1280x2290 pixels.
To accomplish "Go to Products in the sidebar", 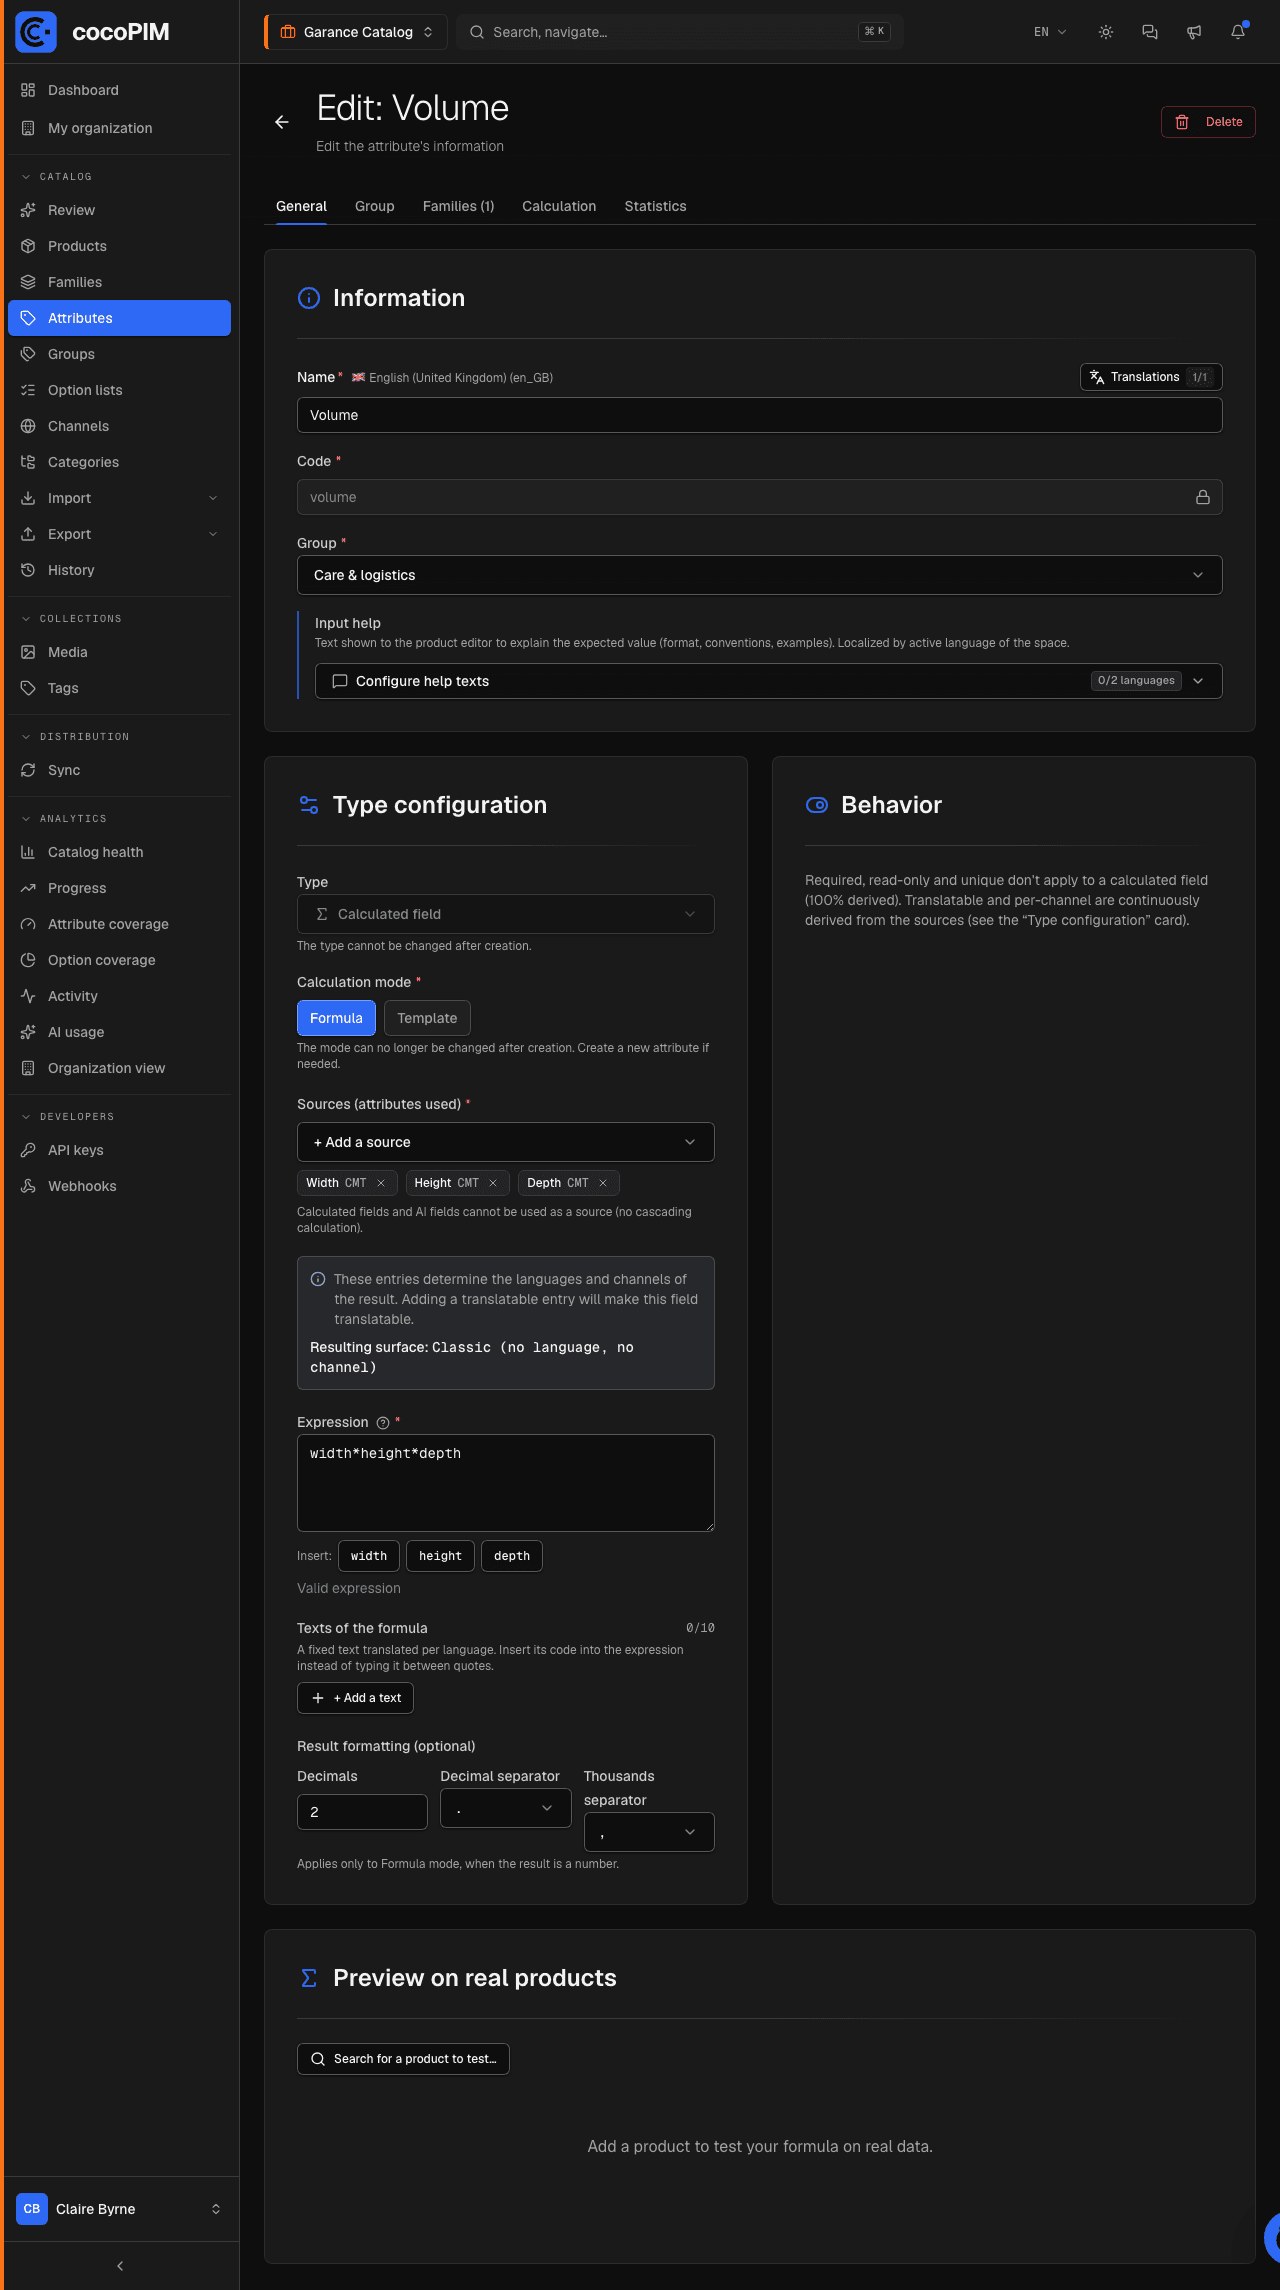I will (x=120, y=246).
